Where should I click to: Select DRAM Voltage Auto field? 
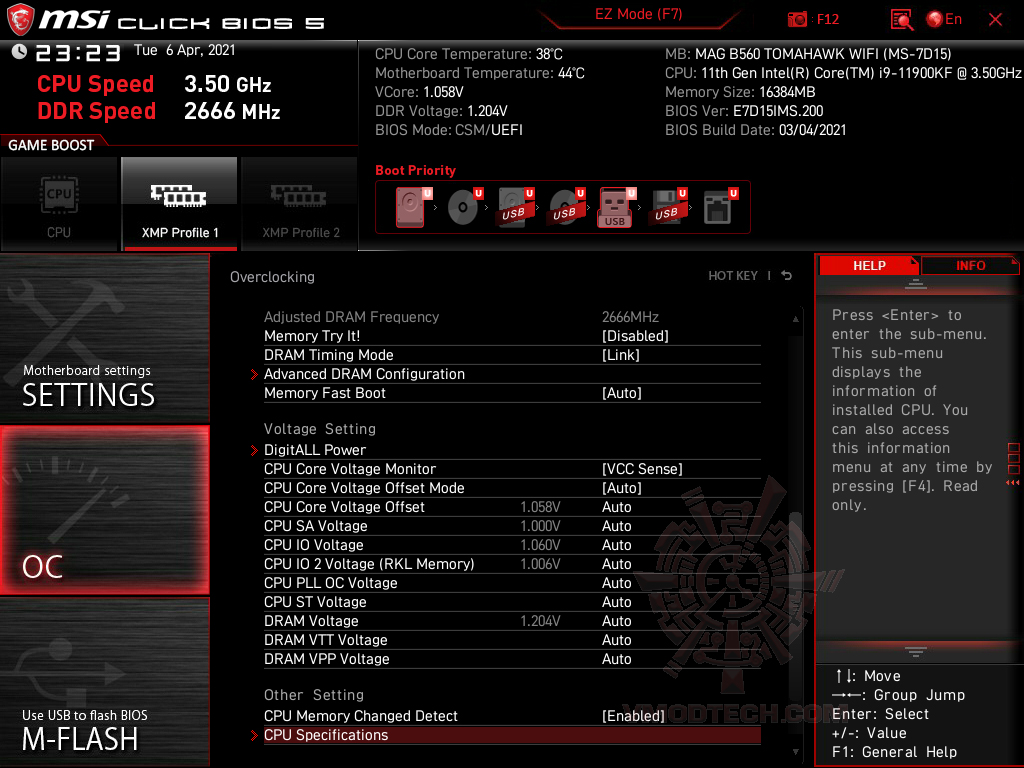click(616, 620)
